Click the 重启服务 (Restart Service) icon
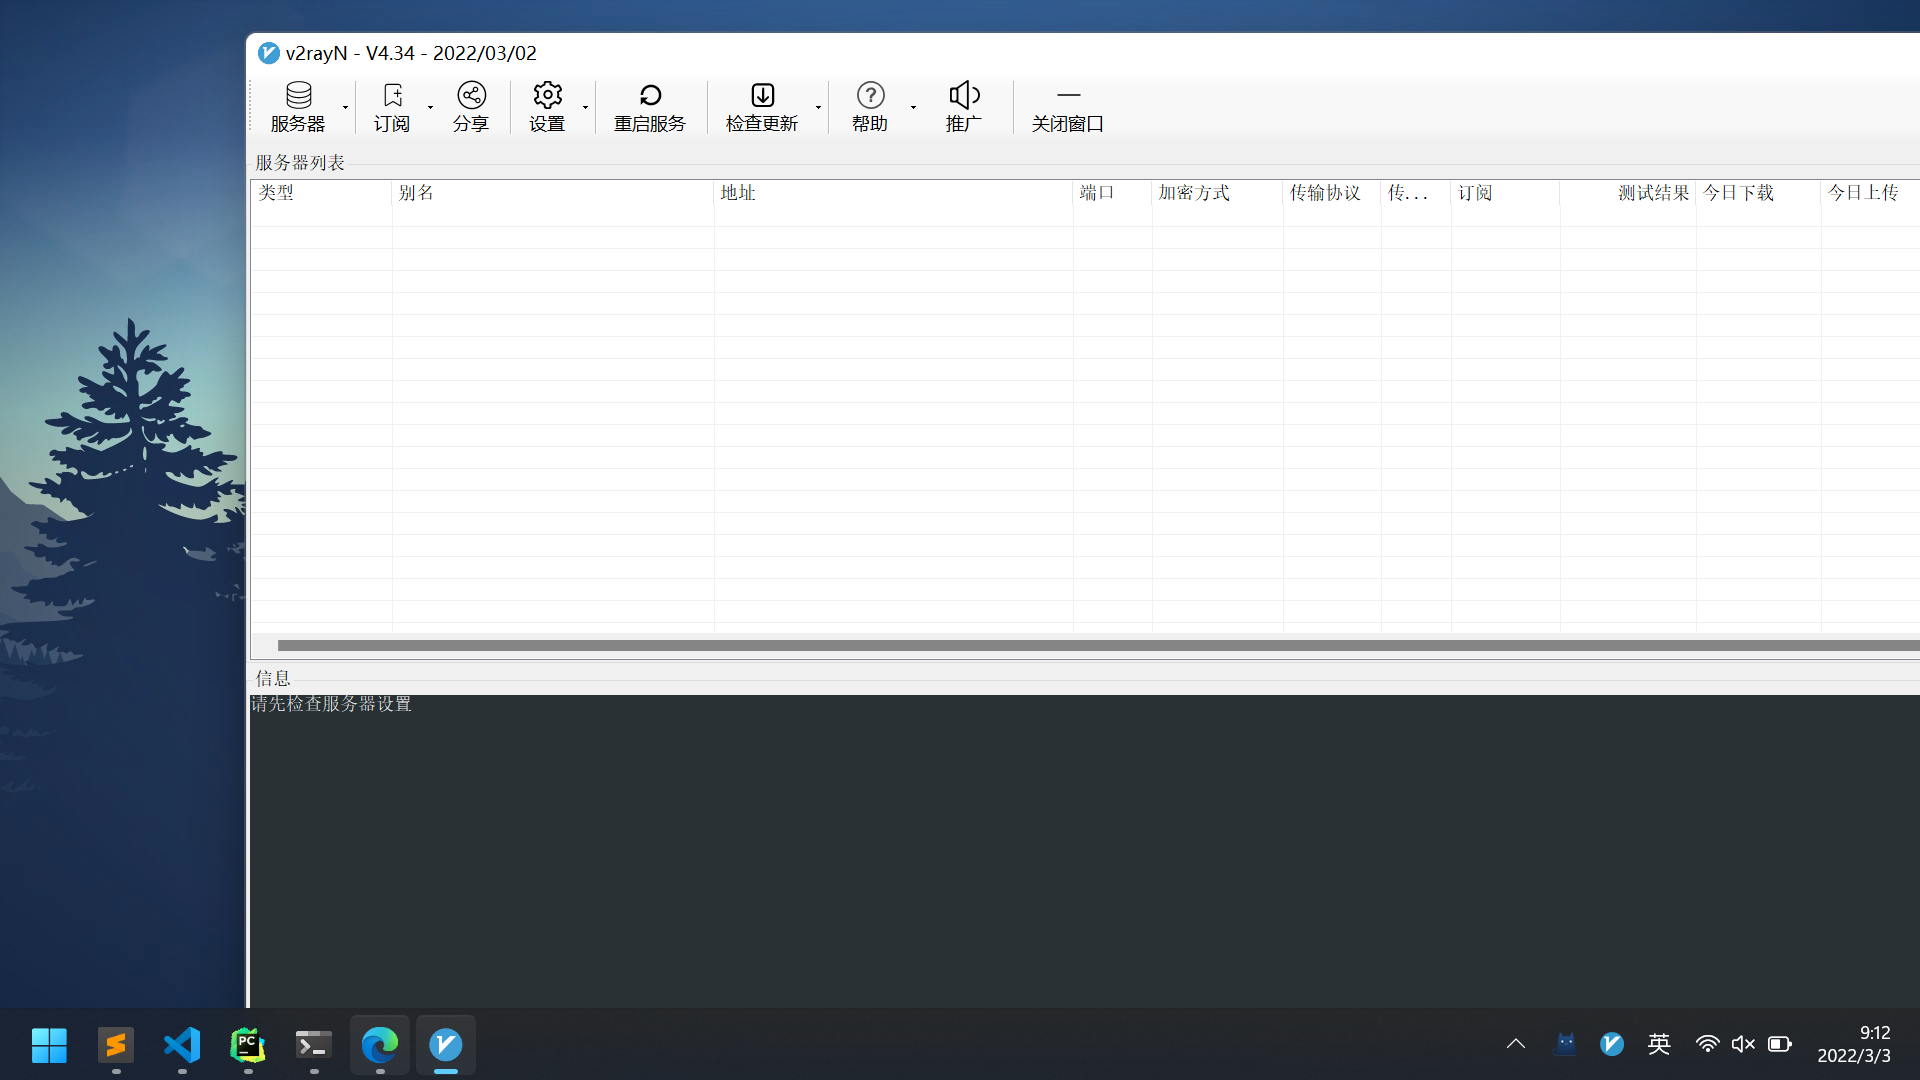This screenshot has height=1080, width=1920. [x=650, y=106]
